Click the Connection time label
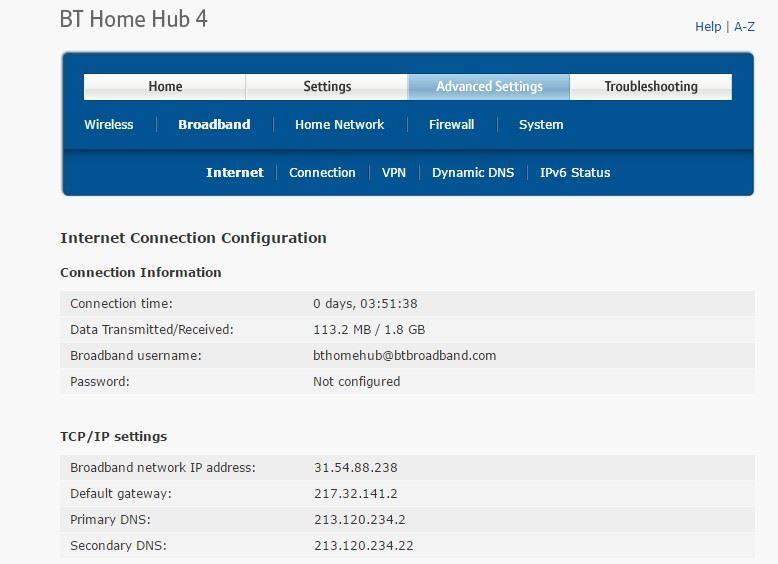The width and height of the screenshot is (778, 564). coord(122,304)
